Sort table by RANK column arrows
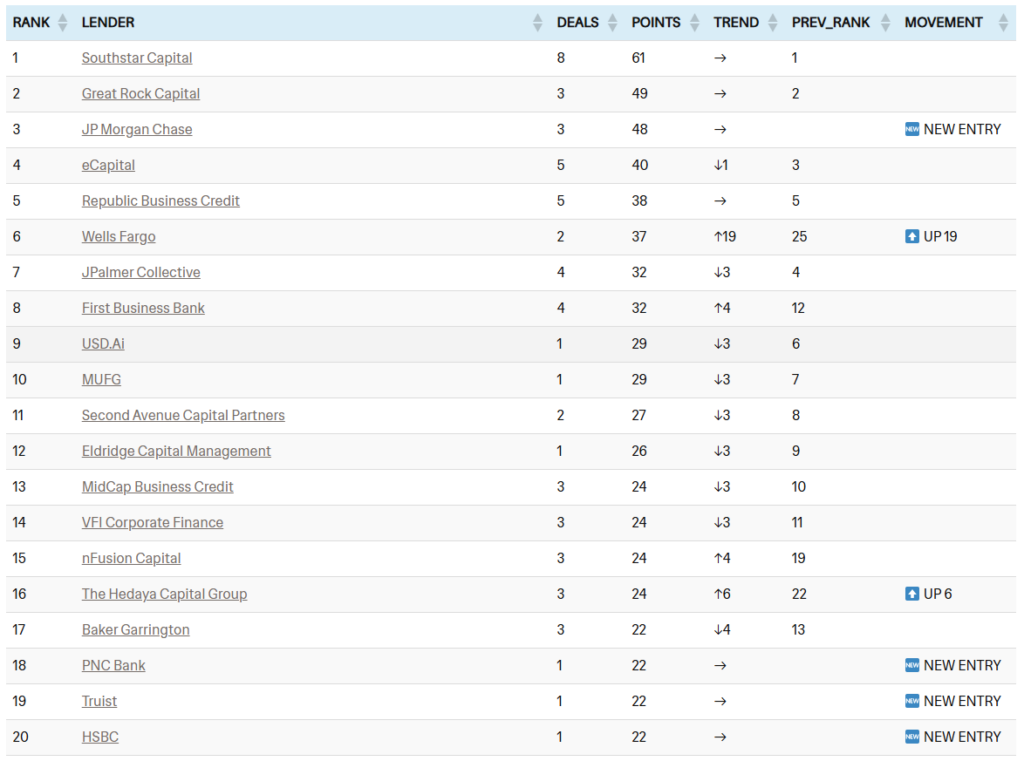1024x761 pixels. [x=63, y=23]
